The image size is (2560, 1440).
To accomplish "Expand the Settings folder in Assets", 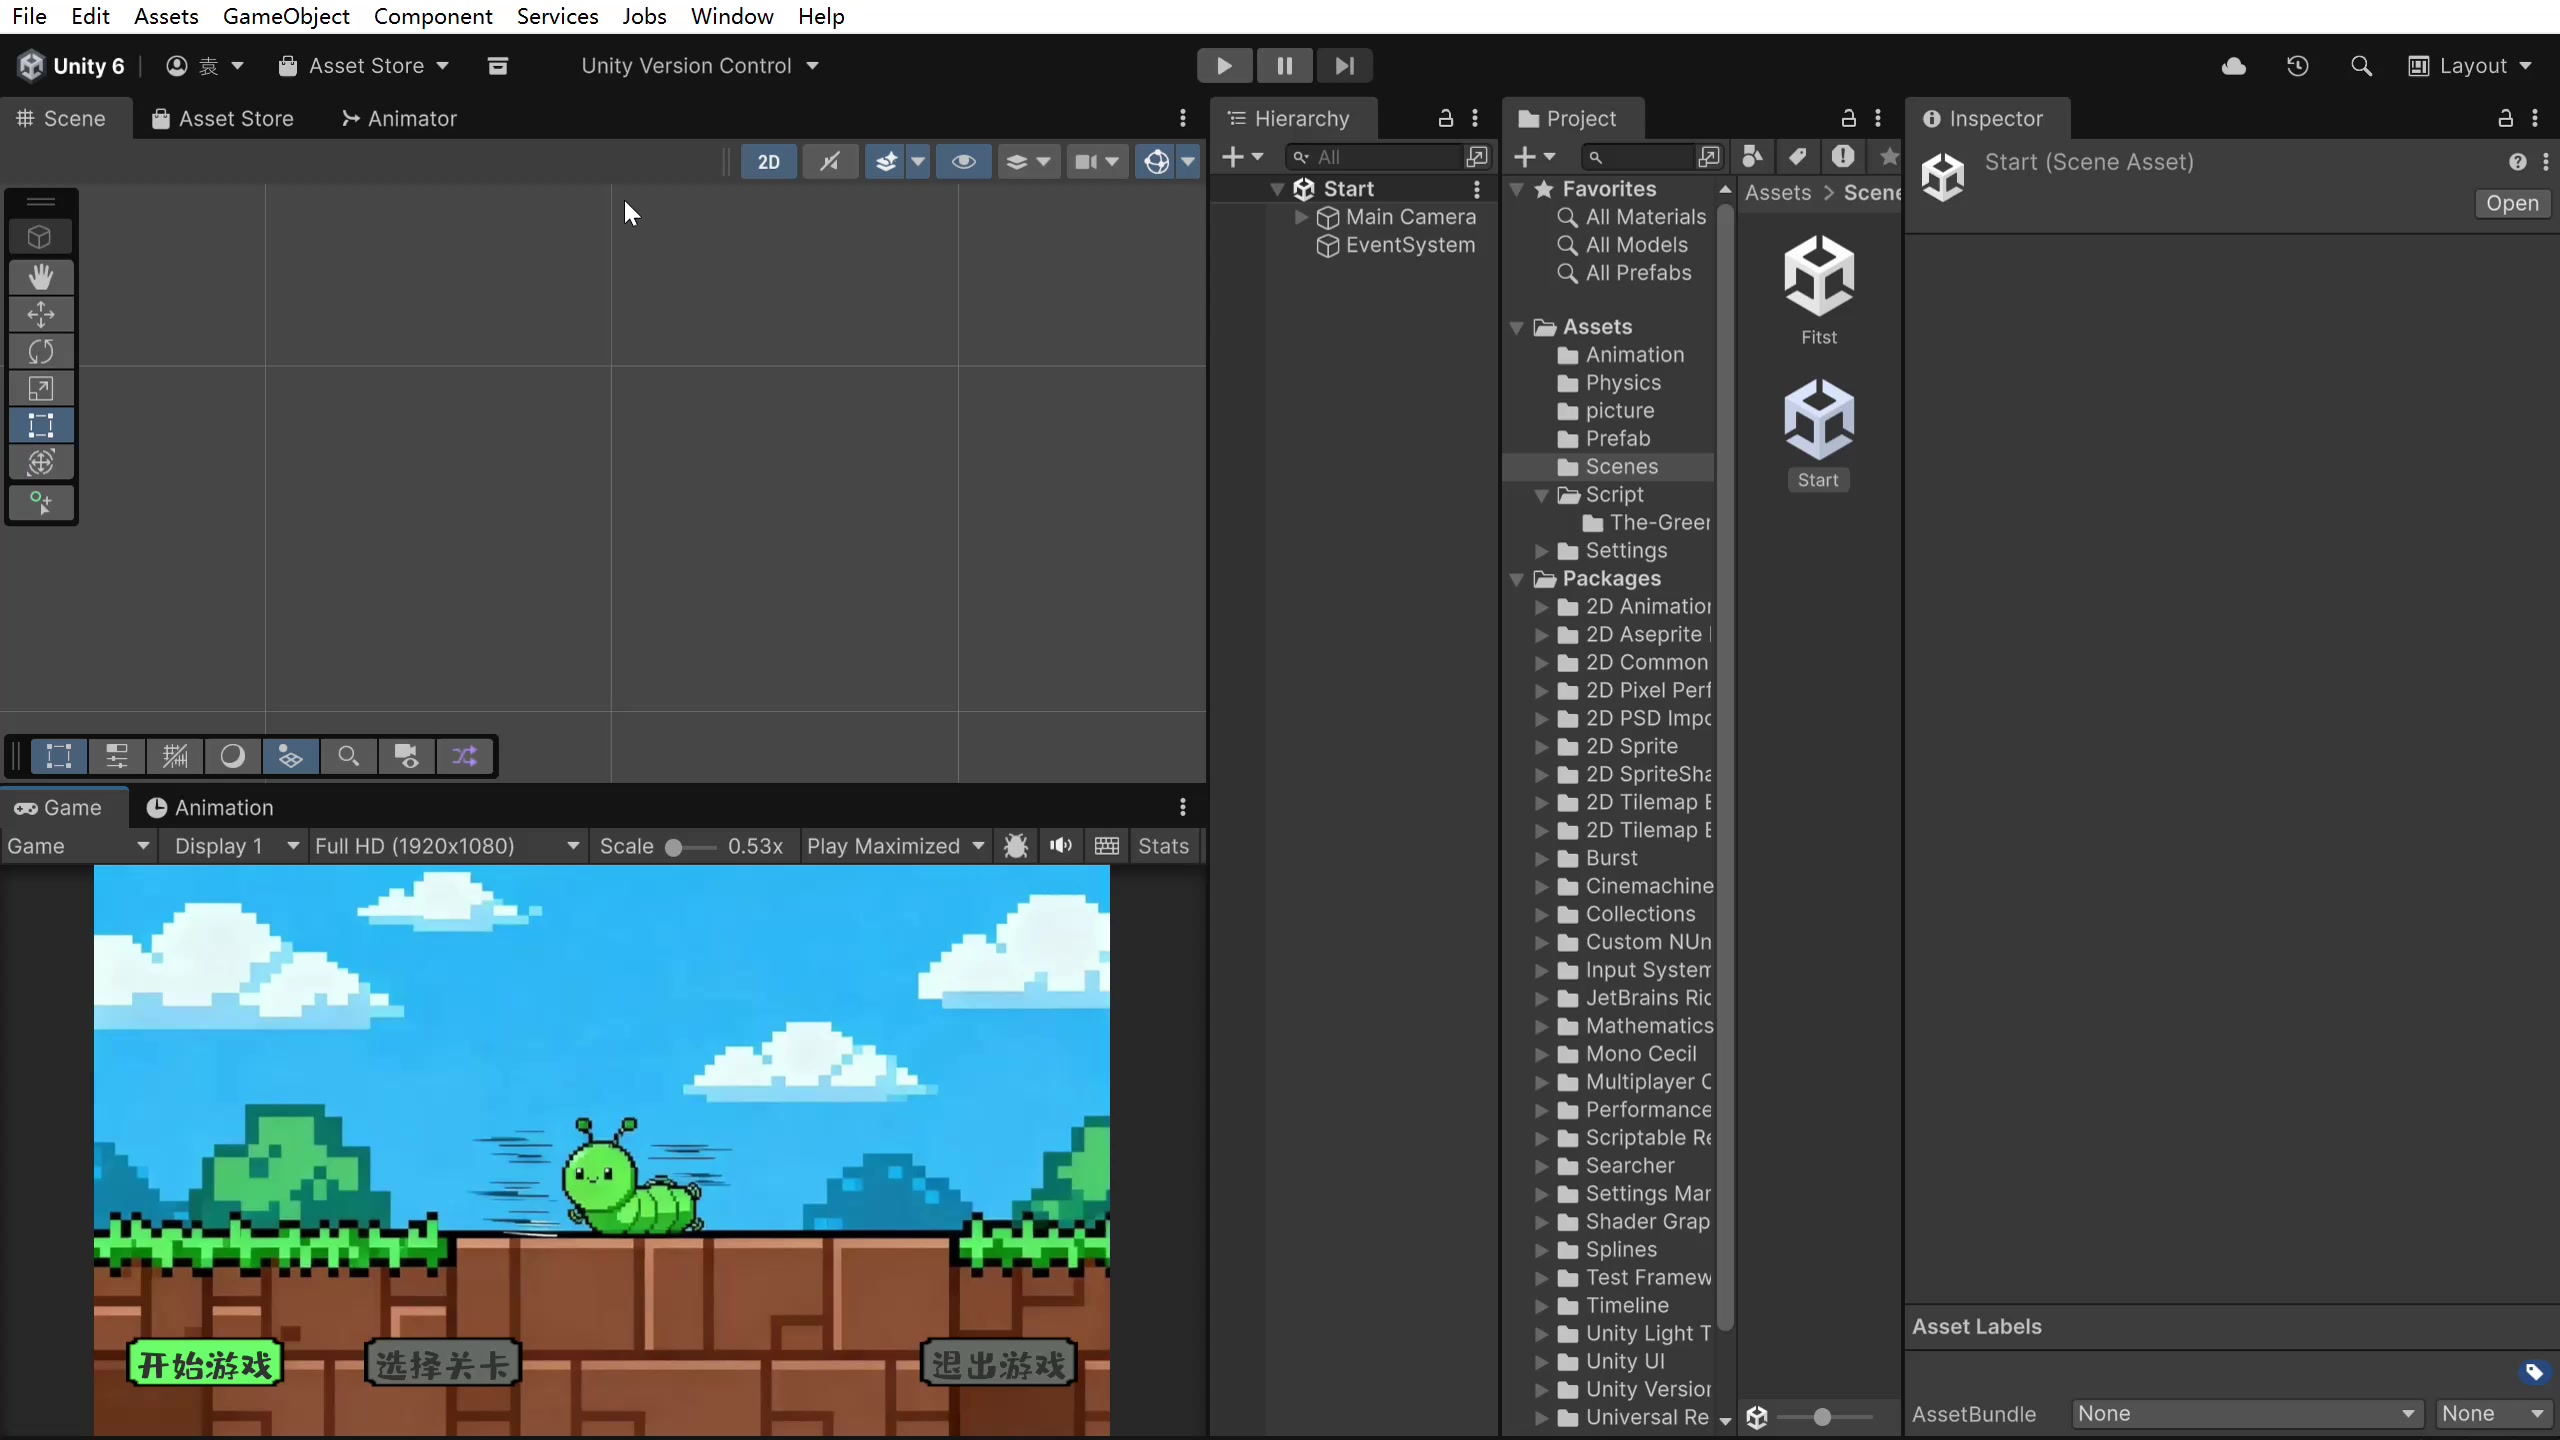I will click(1542, 551).
